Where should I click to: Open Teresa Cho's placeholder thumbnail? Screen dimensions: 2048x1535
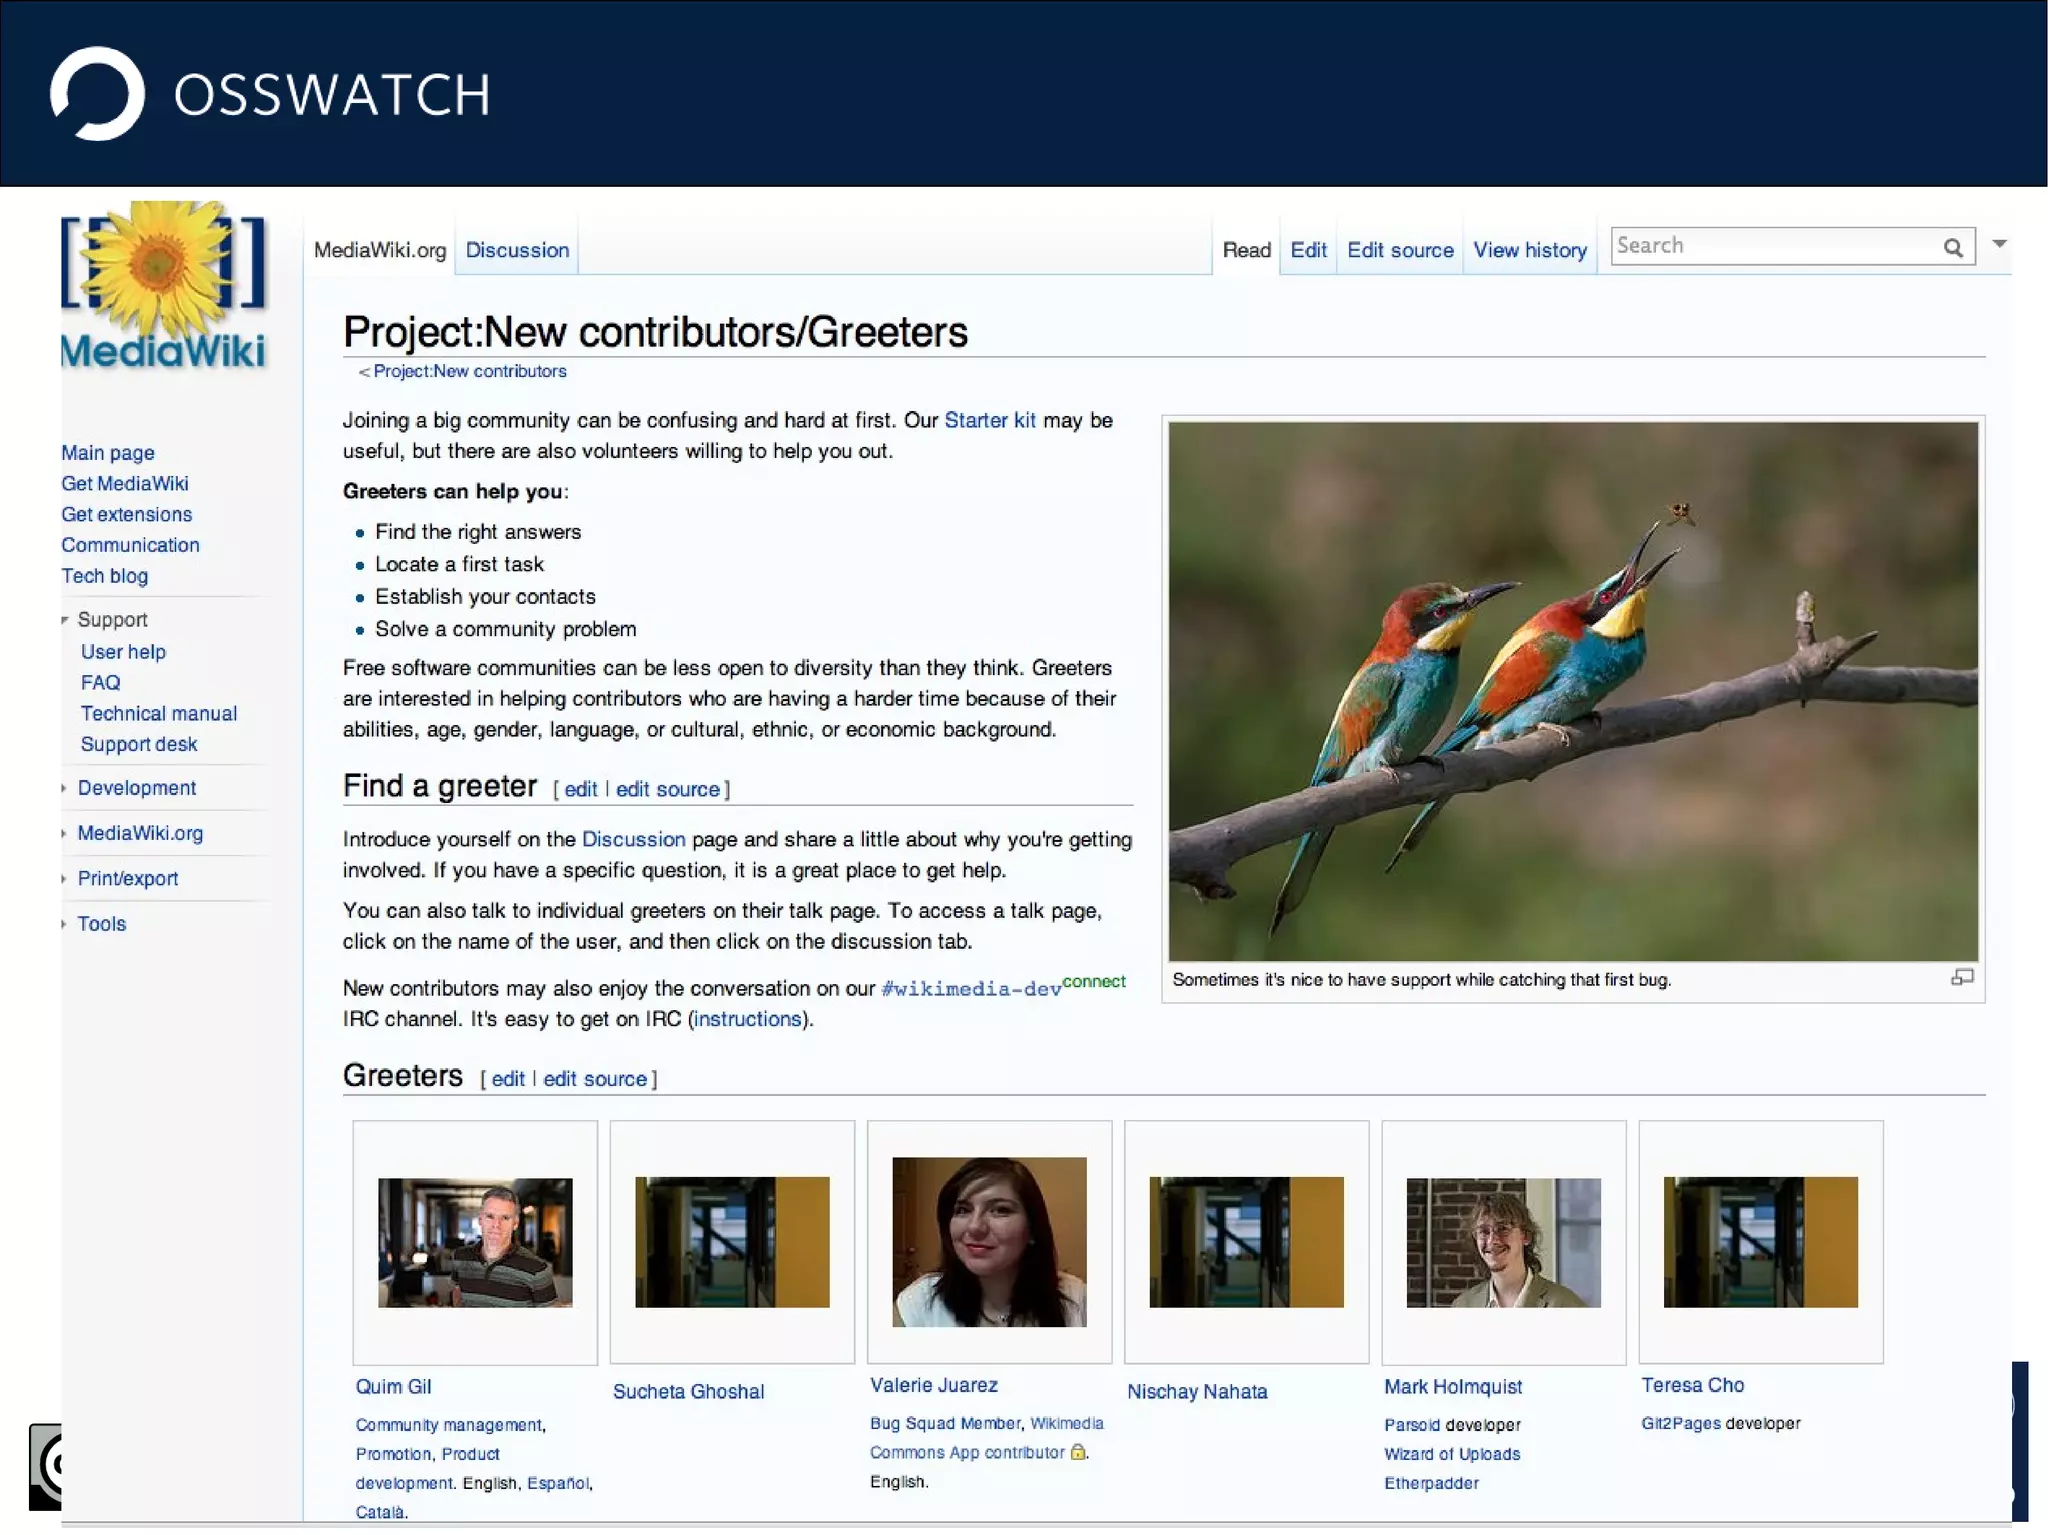(x=1760, y=1242)
